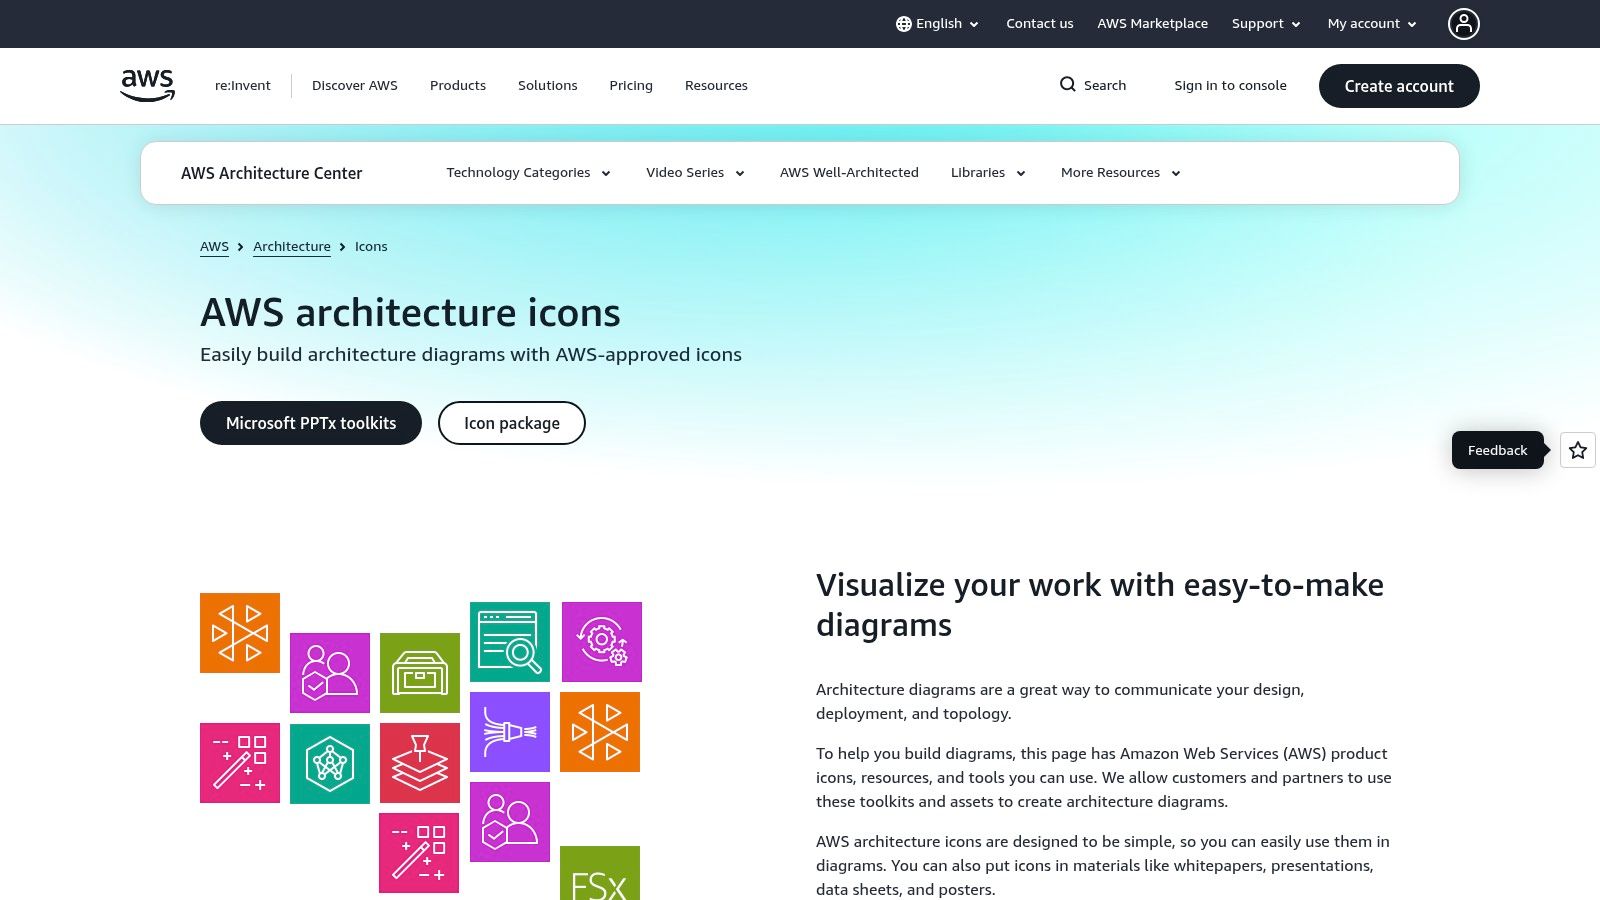This screenshot has width=1600, height=900.
Task: Click the green storage box icon tile
Action: coord(420,673)
